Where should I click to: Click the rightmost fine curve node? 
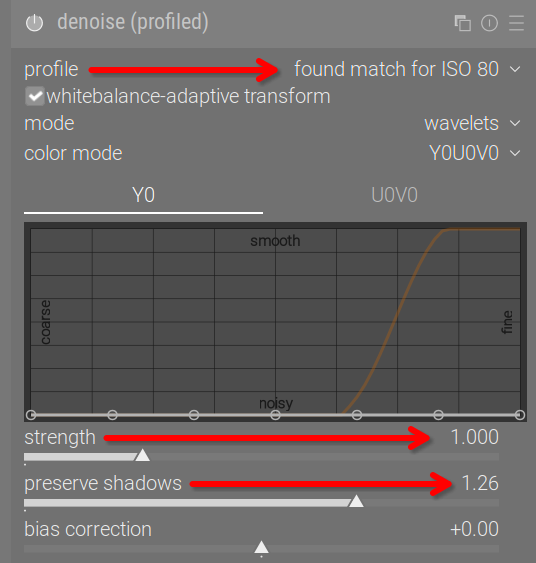(520, 415)
